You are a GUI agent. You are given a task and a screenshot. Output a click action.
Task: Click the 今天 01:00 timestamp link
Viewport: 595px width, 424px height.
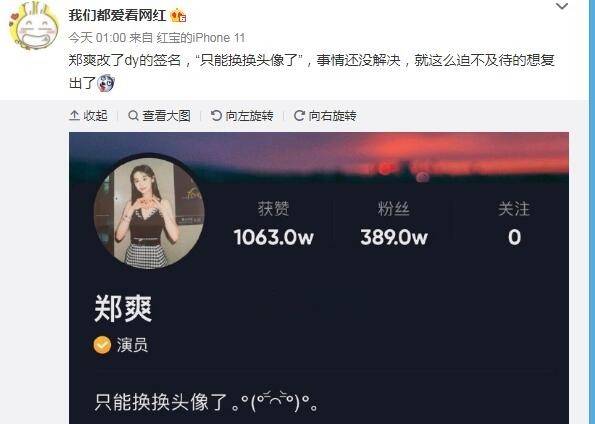tap(97, 38)
